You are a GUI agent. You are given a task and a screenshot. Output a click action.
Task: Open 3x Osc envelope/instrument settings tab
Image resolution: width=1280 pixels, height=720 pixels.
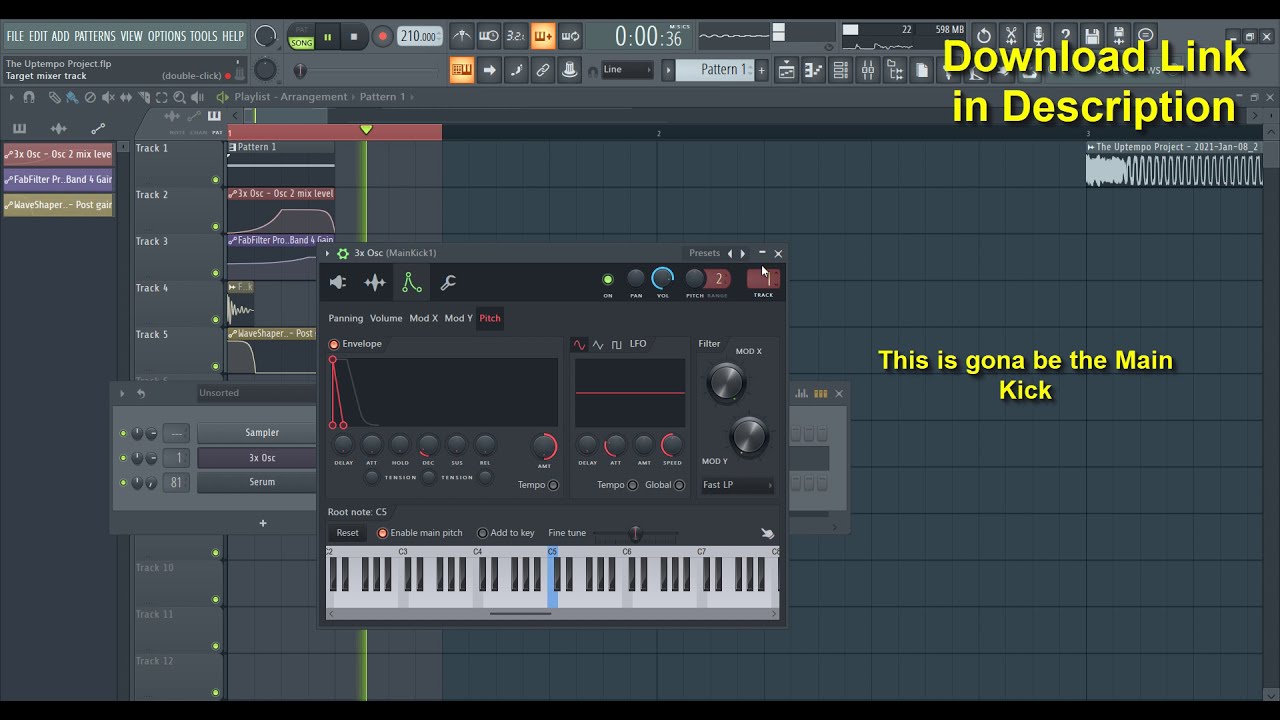[411, 283]
